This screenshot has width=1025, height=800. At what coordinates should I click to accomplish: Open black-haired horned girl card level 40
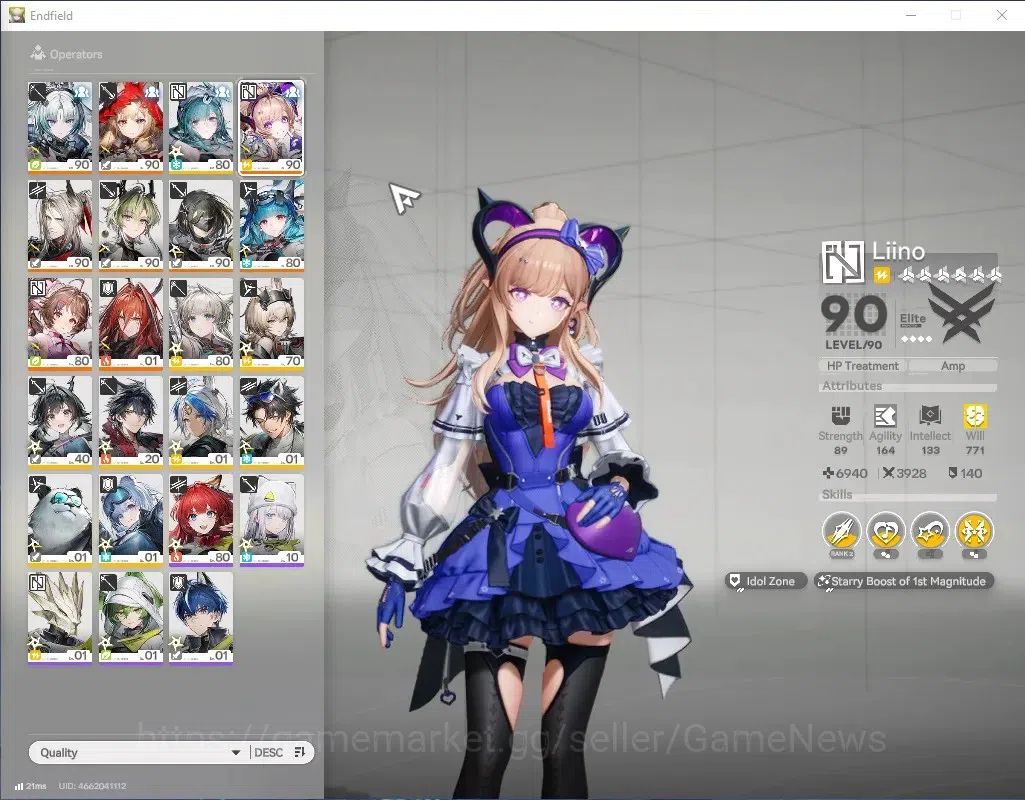[x=60, y=422]
